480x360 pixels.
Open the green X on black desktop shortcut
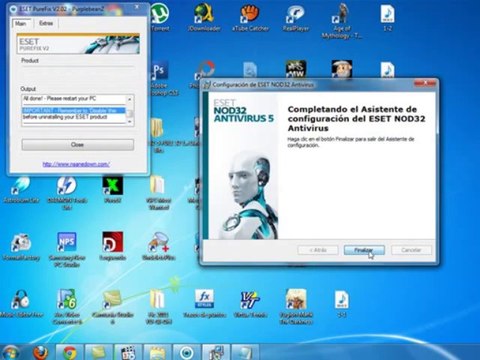113,190
